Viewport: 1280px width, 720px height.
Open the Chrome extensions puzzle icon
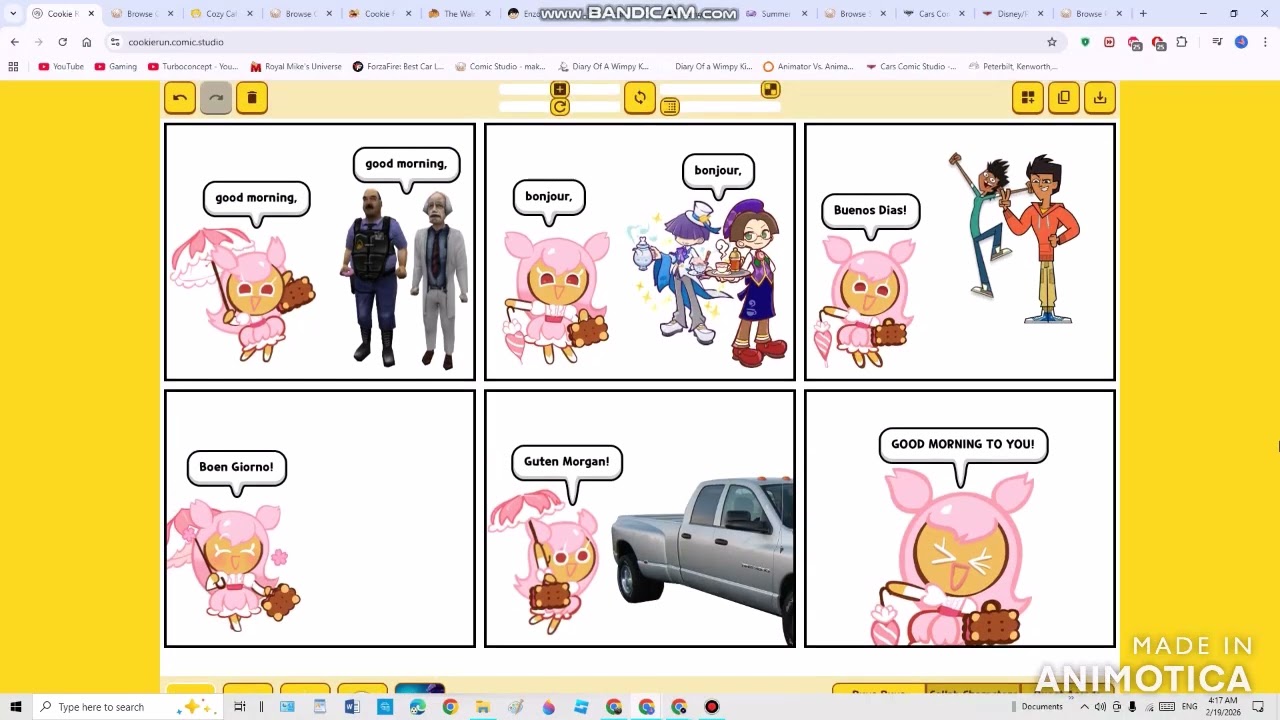pos(1182,42)
